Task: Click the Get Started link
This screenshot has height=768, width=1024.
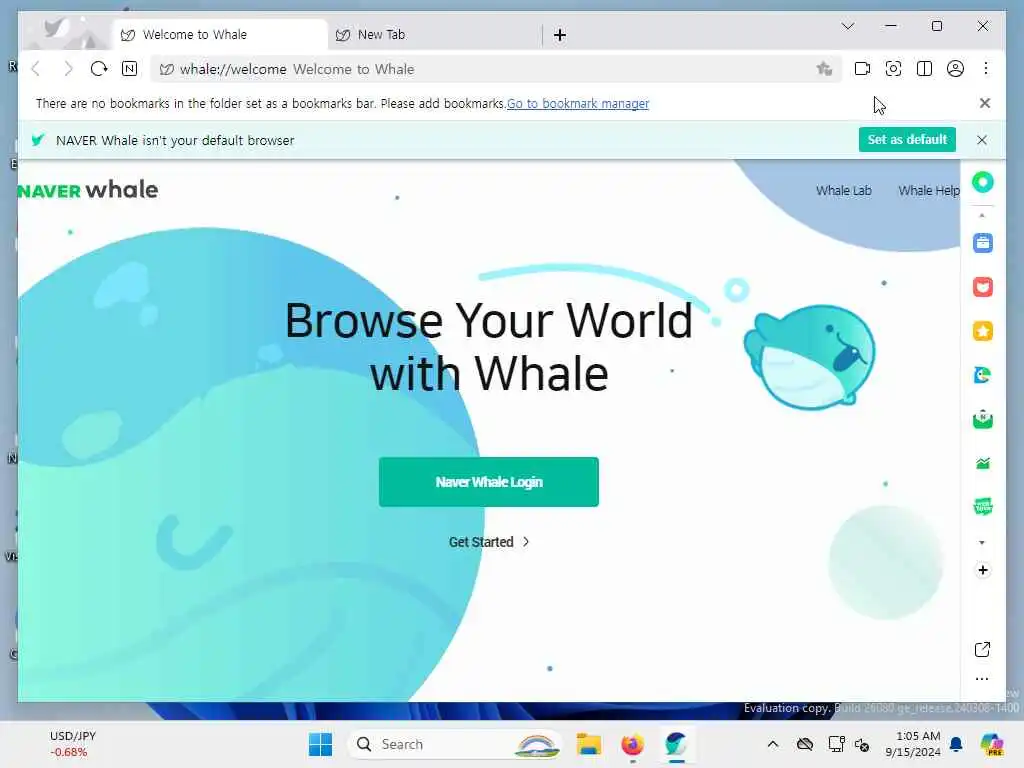Action: (x=488, y=542)
